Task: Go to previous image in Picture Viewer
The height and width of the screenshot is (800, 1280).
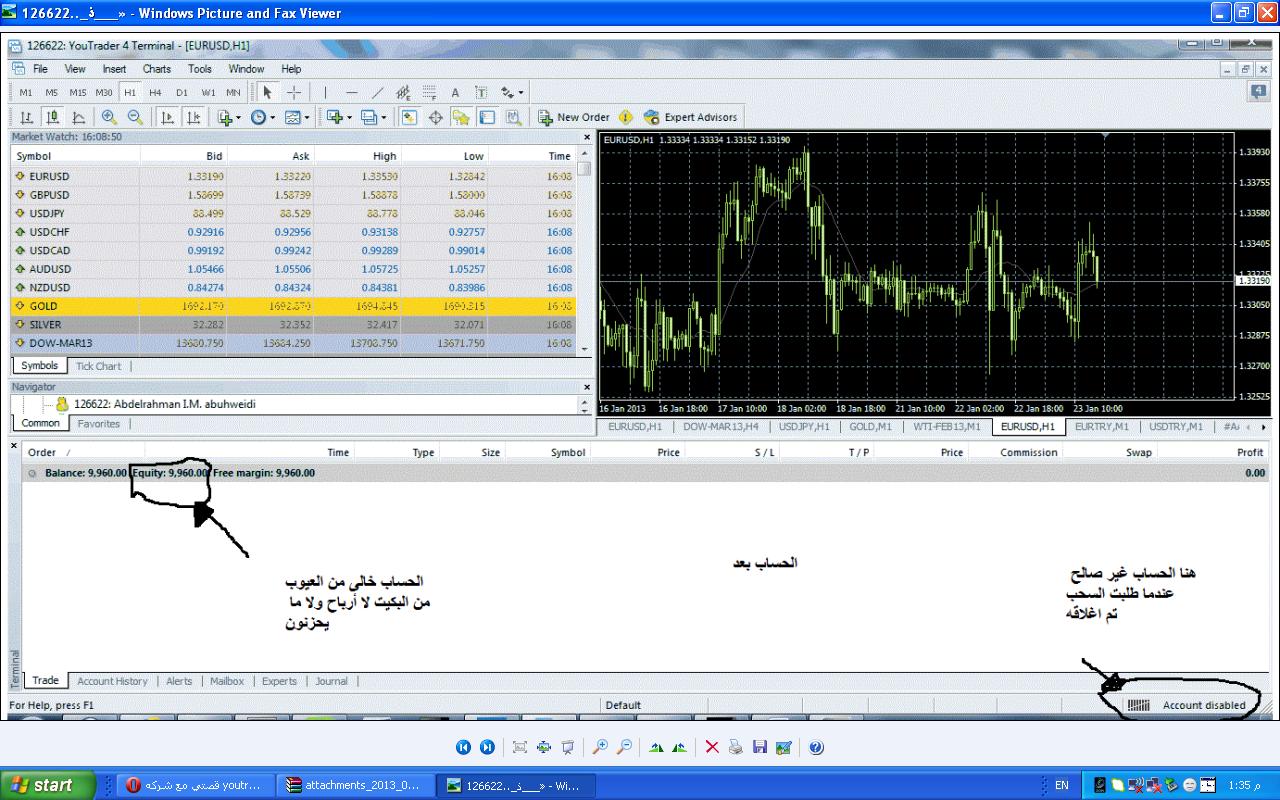Action: click(463, 747)
